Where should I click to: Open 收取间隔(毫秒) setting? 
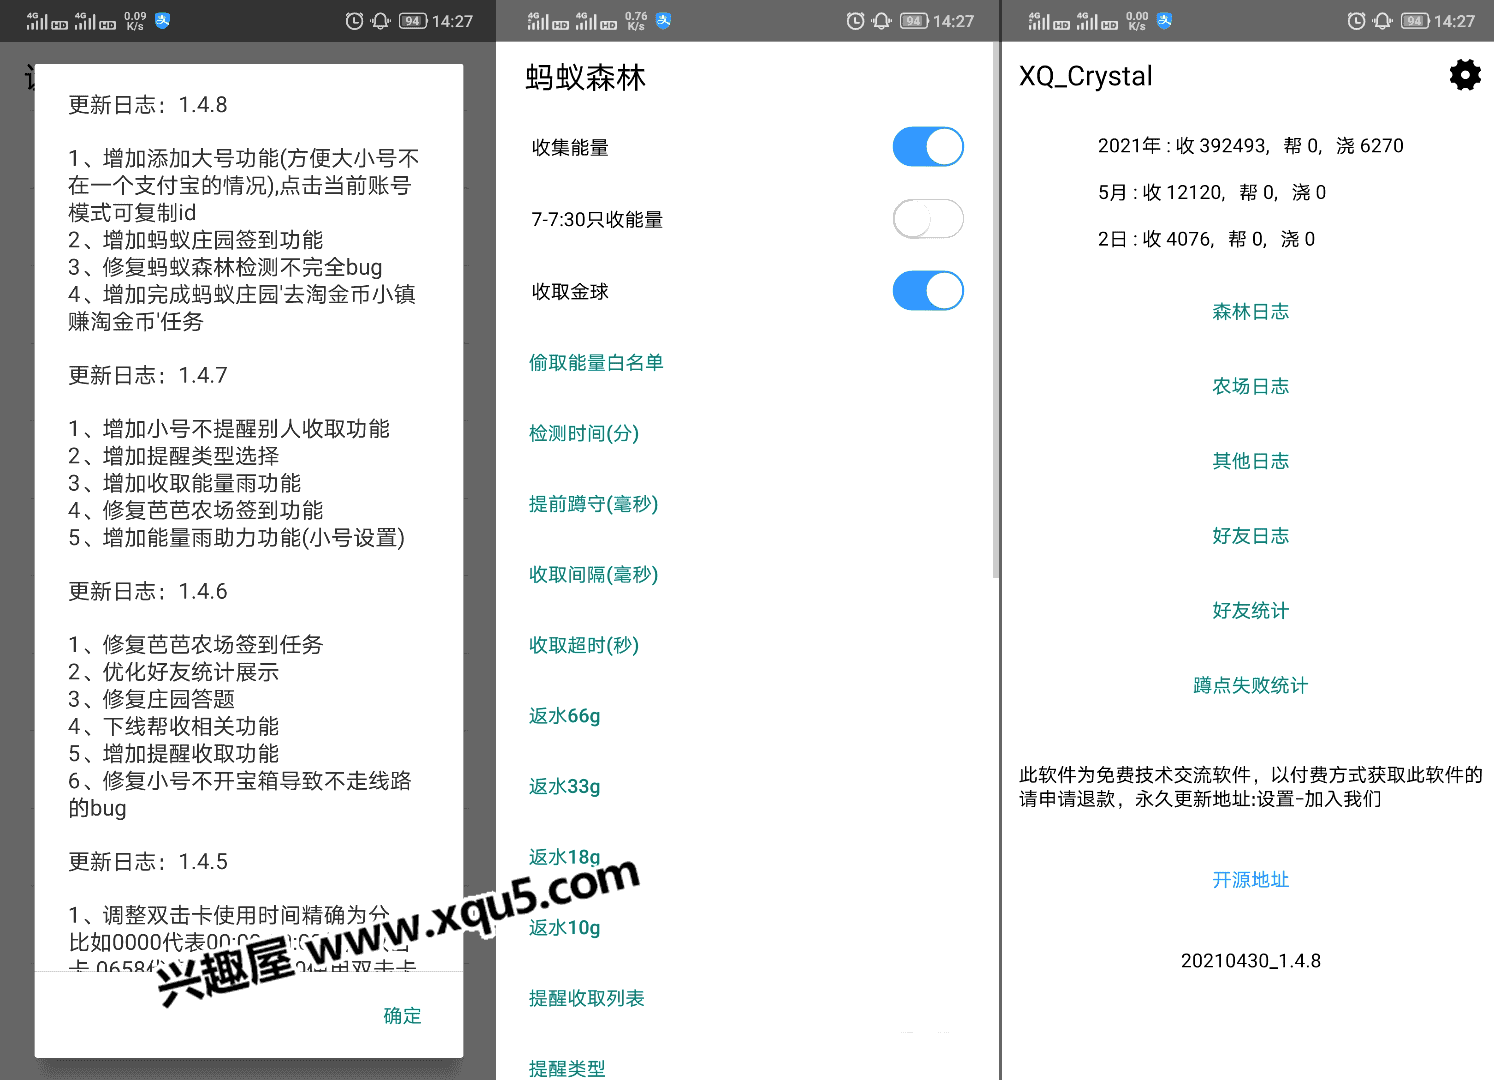coord(593,575)
